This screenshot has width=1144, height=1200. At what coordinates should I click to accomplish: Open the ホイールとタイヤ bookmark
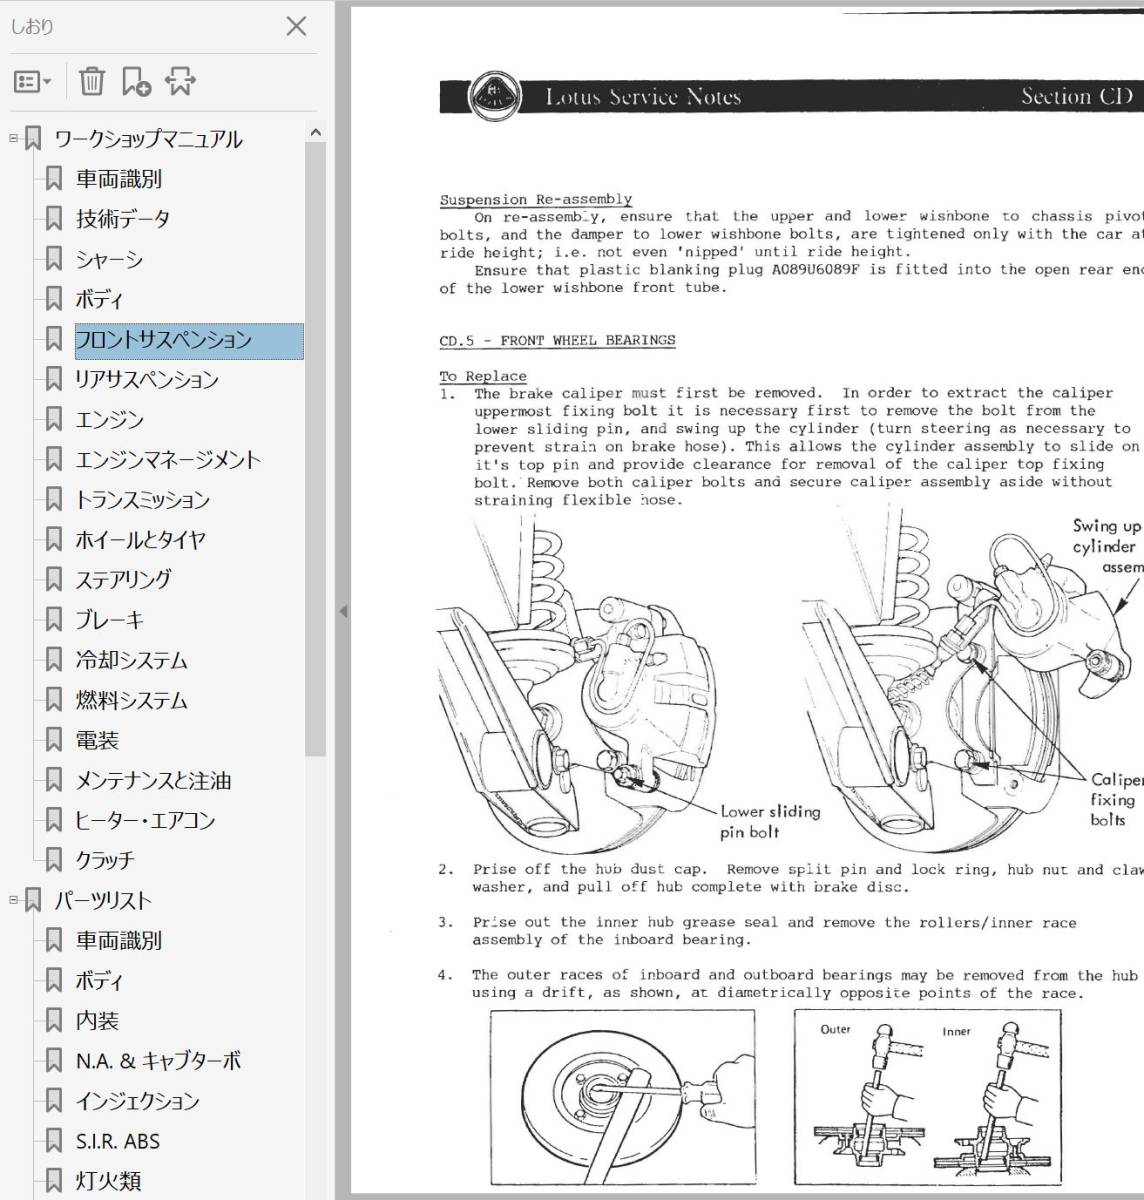(x=141, y=539)
